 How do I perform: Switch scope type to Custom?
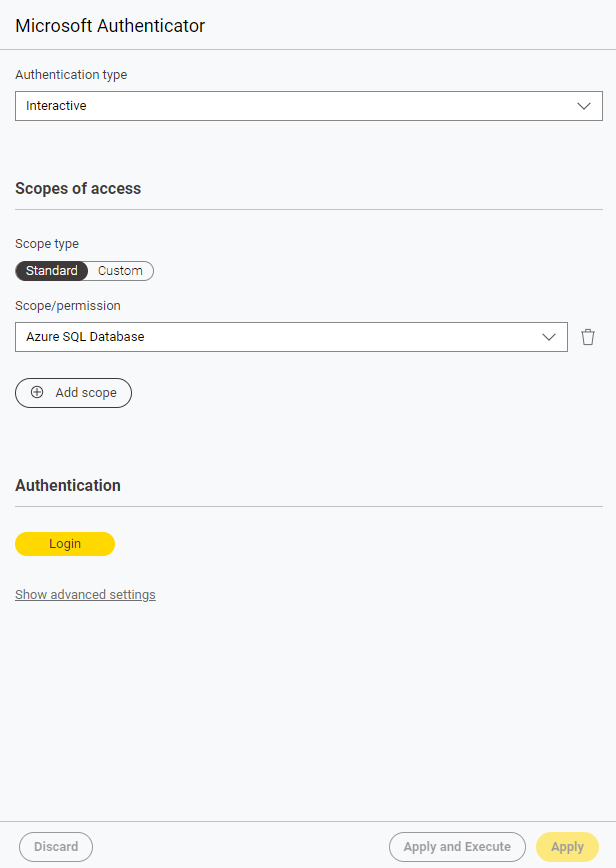[120, 271]
